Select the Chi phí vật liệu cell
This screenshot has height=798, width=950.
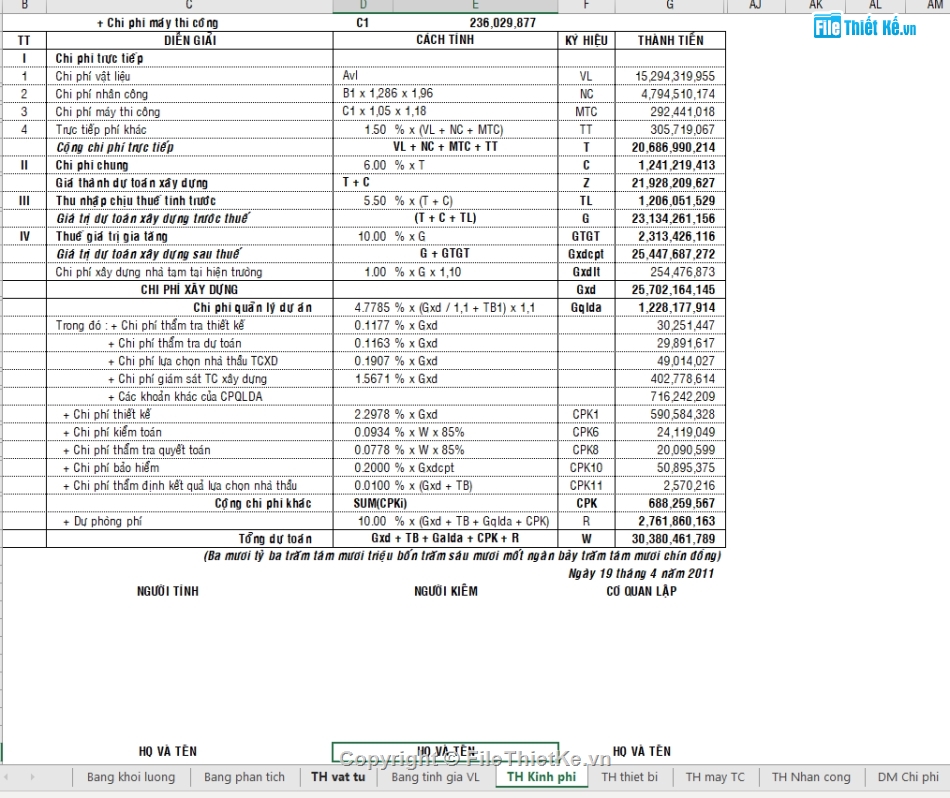click(190, 76)
